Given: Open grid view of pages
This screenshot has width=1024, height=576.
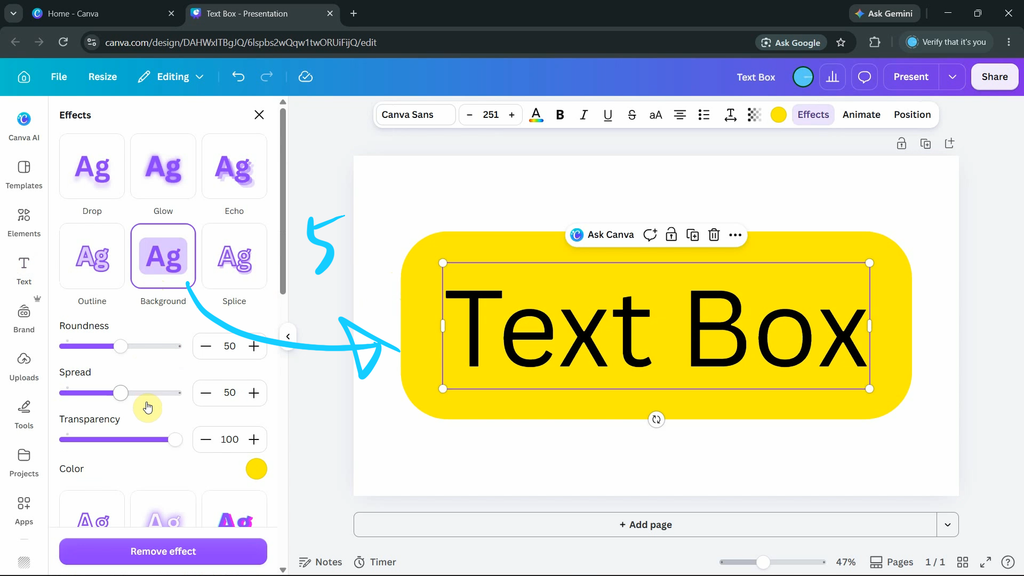Looking at the screenshot, I should point(963,562).
